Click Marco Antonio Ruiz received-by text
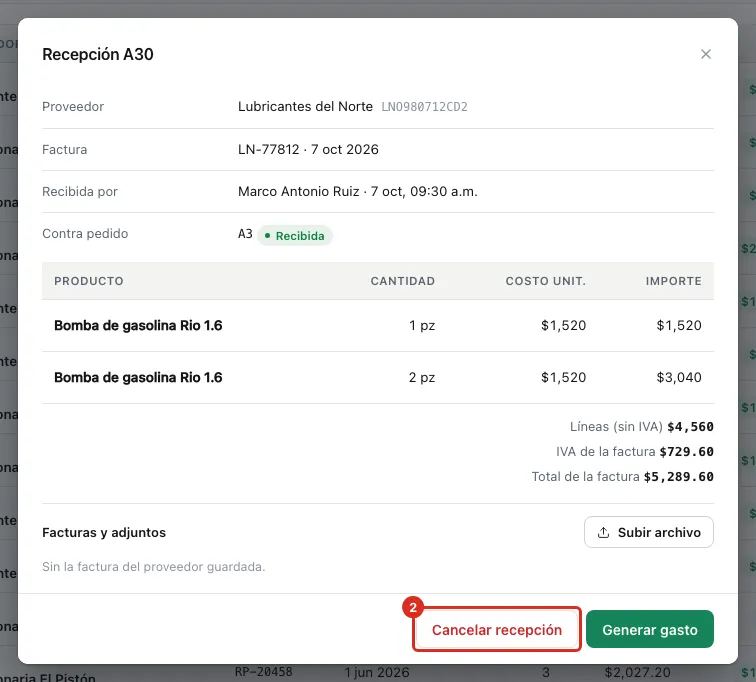756x682 pixels. (357, 191)
